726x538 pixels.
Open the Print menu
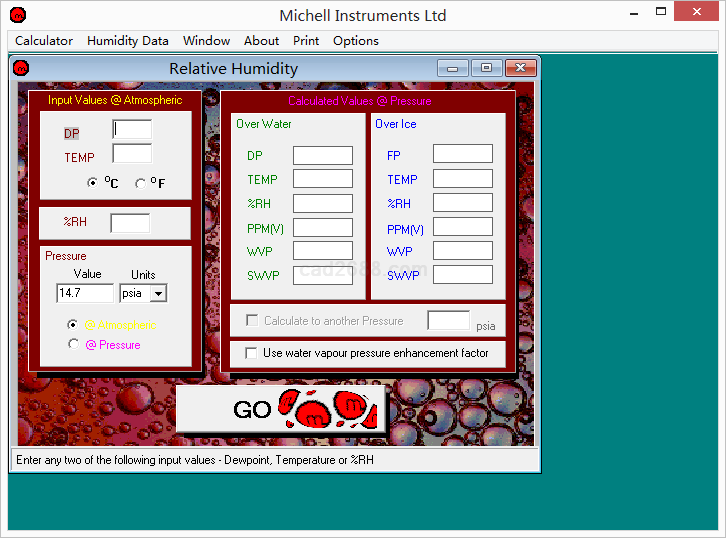tap(306, 41)
